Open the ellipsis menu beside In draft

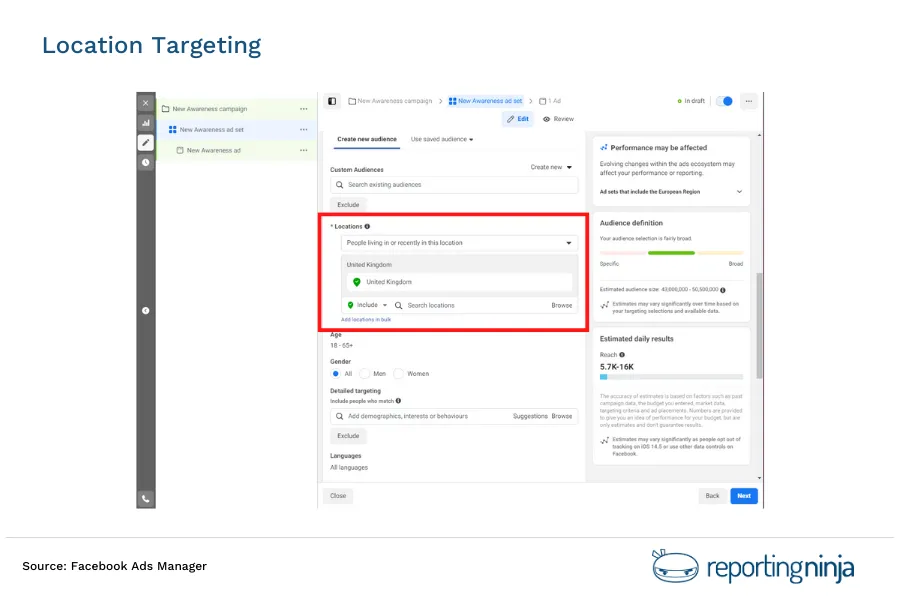(748, 100)
